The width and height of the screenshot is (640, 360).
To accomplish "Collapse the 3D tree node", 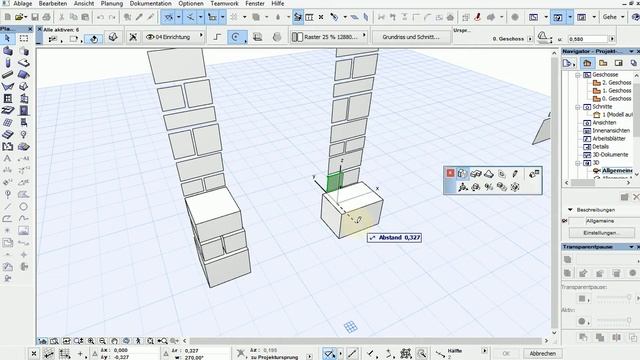I will [x=578, y=163].
